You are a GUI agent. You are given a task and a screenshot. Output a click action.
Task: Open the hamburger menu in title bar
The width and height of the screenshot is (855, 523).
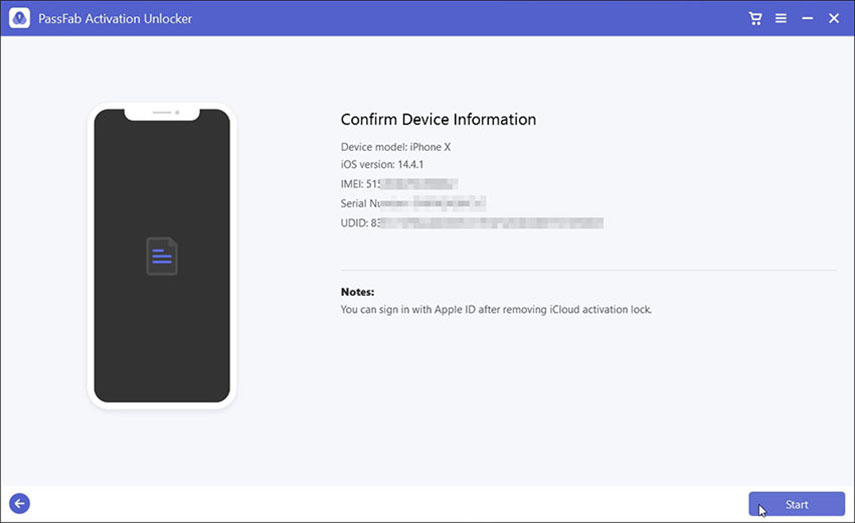[x=781, y=18]
